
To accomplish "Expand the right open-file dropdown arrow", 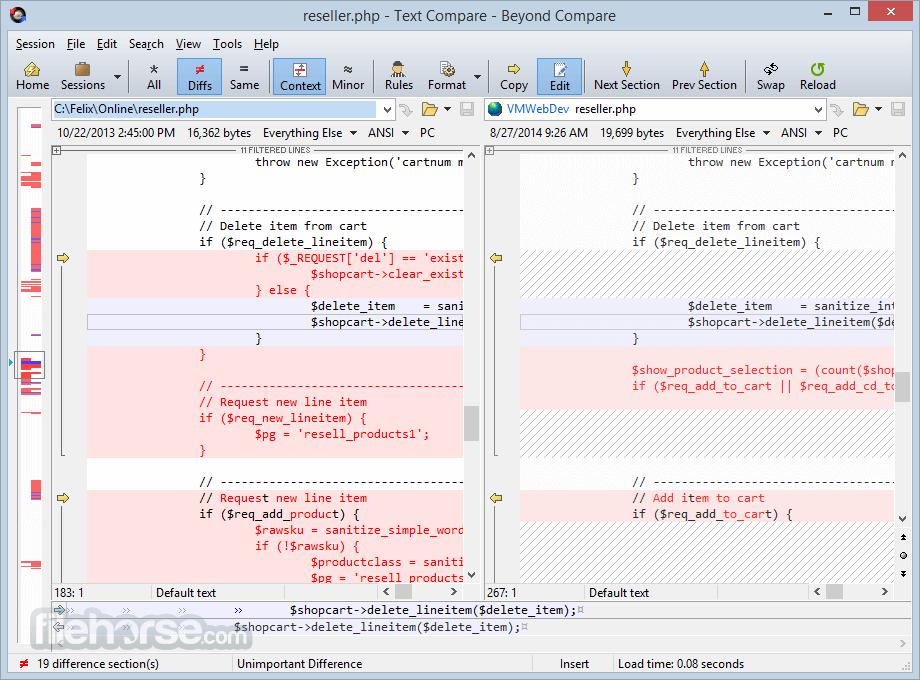I will (x=878, y=109).
